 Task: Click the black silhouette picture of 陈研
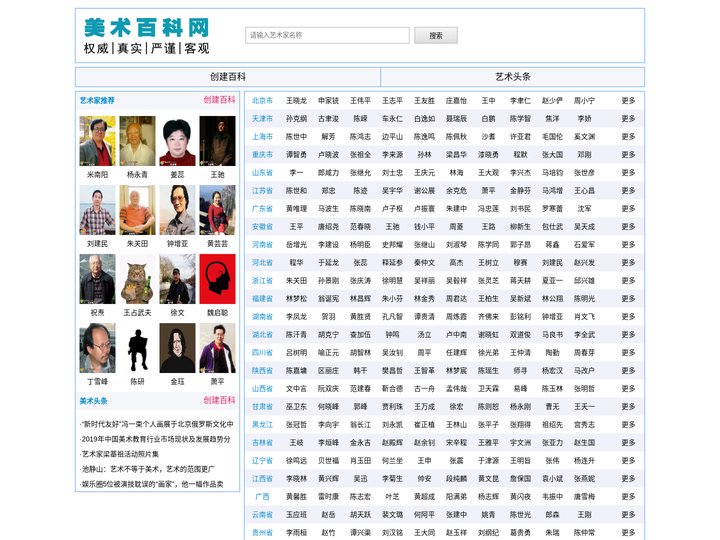coord(137,348)
